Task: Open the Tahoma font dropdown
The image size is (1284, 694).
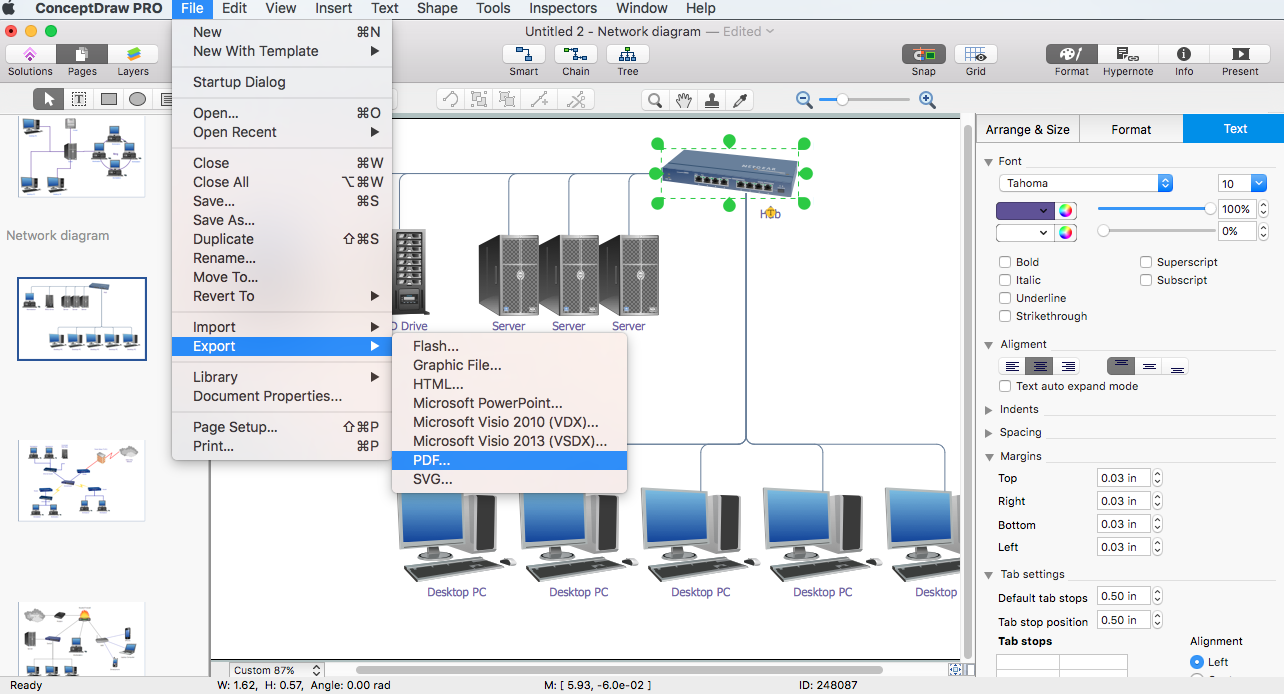Action: click(1085, 183)
